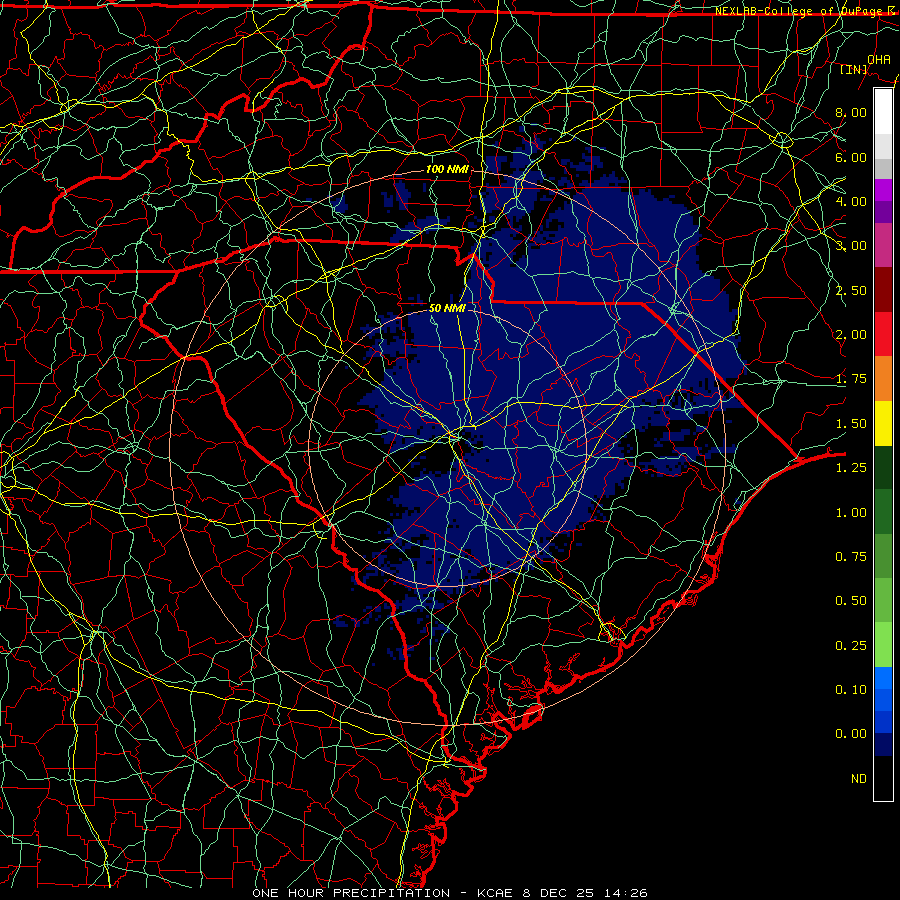Screen dimensions: 900x900
Task: Select the dark red swatch beside 2.50
Action: click(883, 290)
